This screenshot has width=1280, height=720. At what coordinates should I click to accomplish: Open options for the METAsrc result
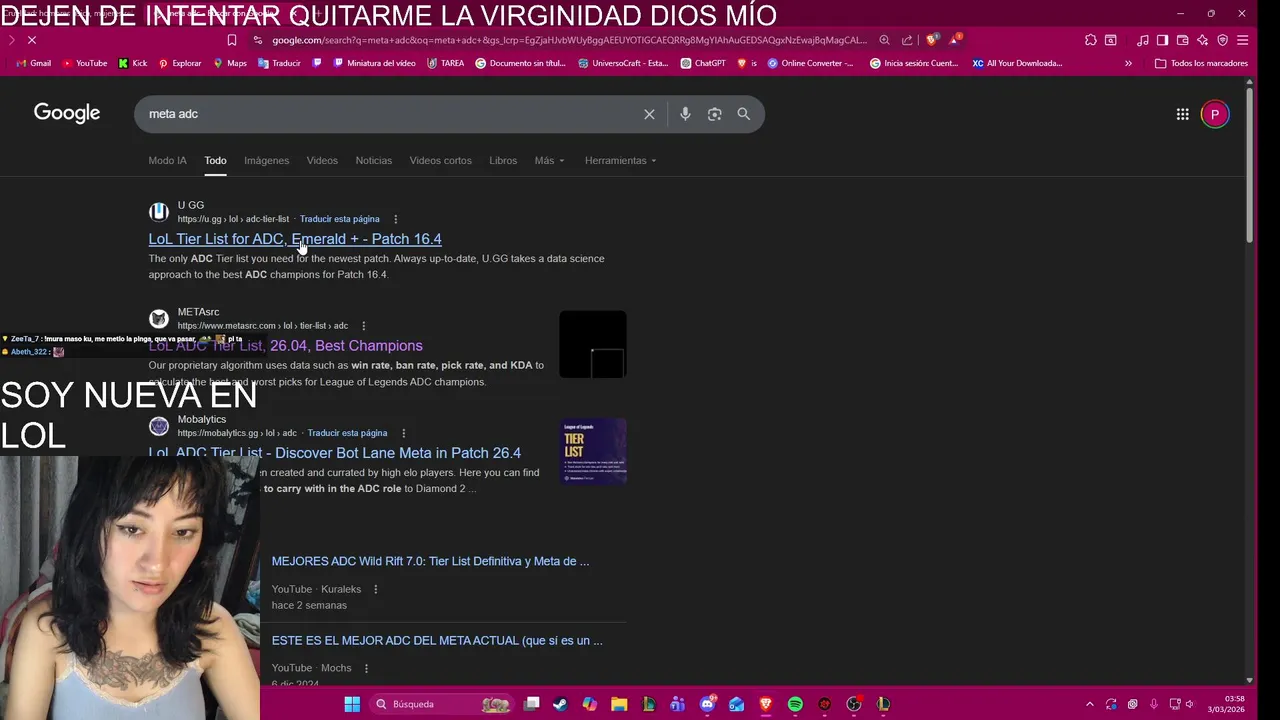click(x=363, y=326)
